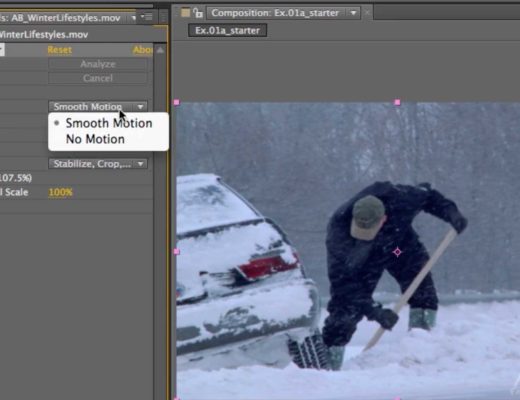The image size is (520, 400).
Task: Click the scroll up arrow in effect panel
Action: [160, 50]
